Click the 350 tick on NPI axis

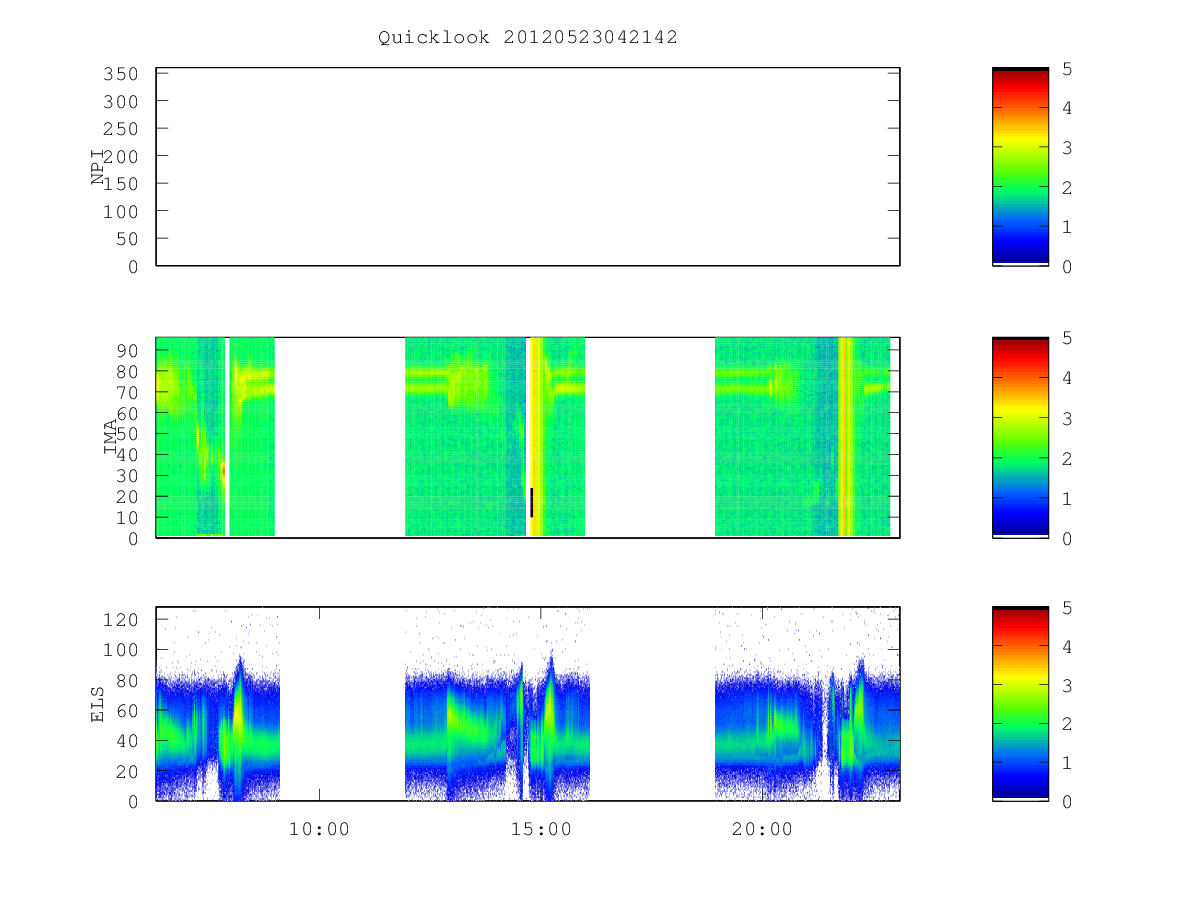122,74
